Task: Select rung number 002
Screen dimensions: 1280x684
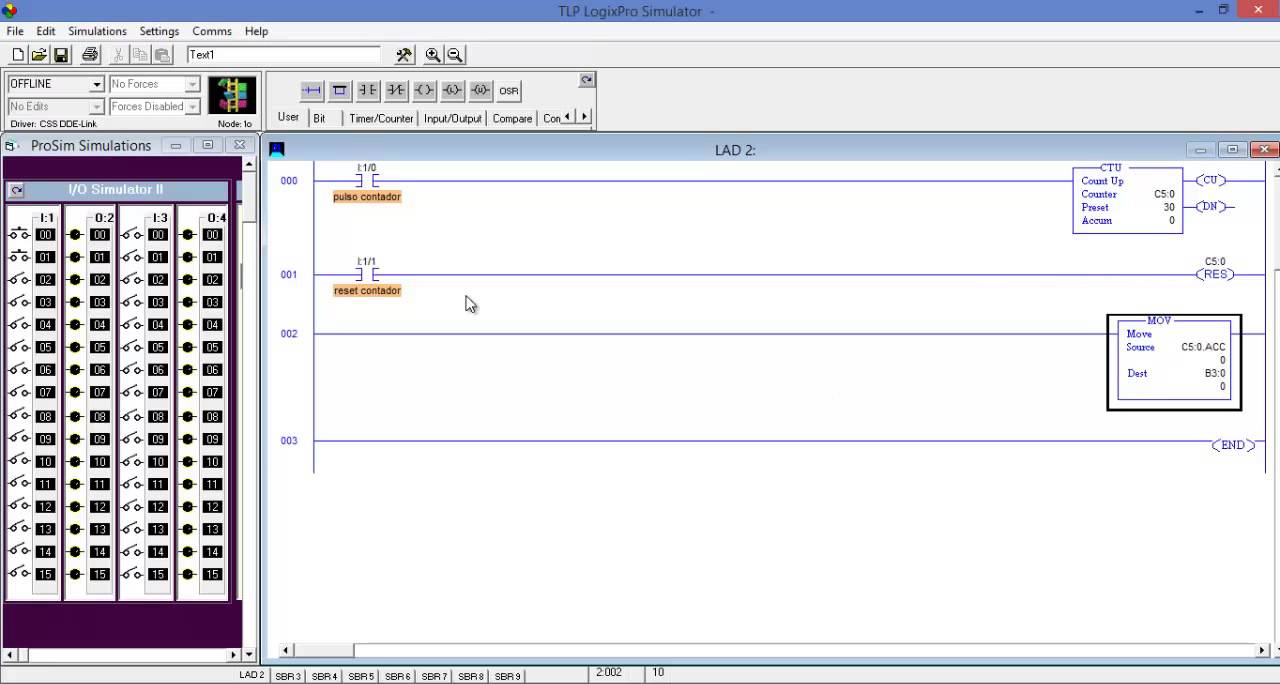Action: tap(289, 334)
